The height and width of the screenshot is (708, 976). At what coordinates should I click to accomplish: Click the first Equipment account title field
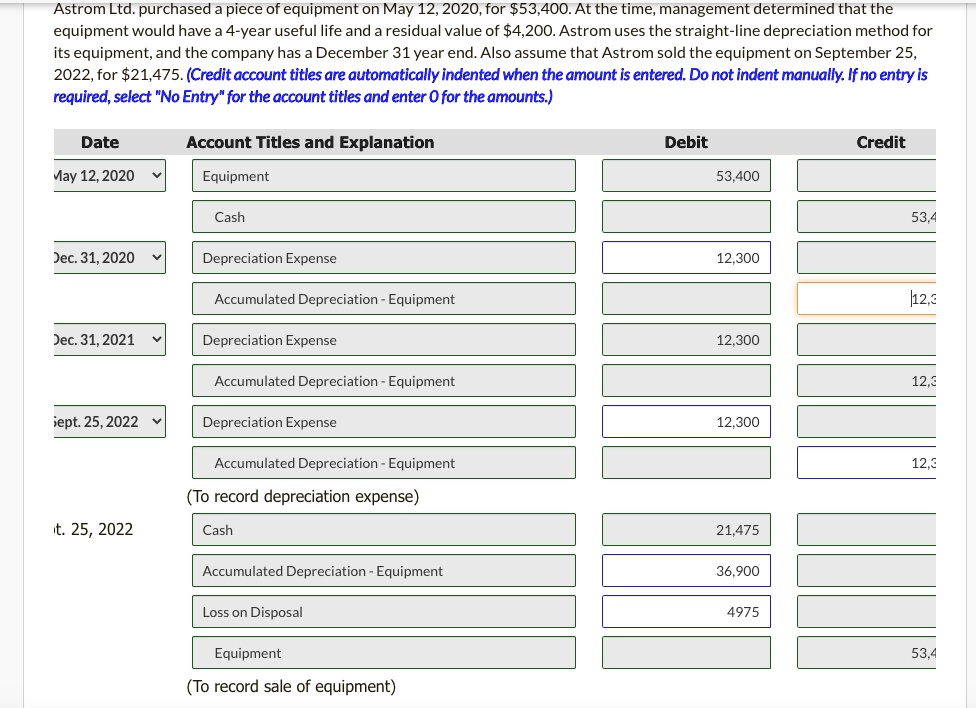click(383, 176)
